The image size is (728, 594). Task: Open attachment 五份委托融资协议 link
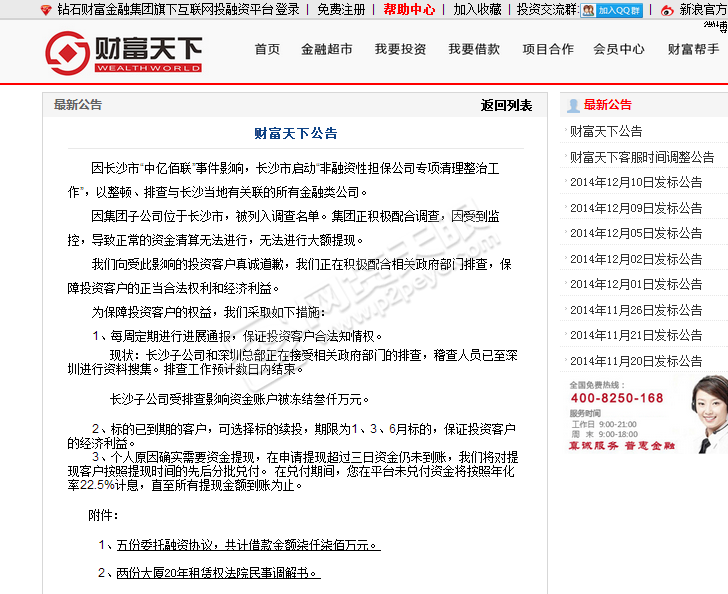248,545
